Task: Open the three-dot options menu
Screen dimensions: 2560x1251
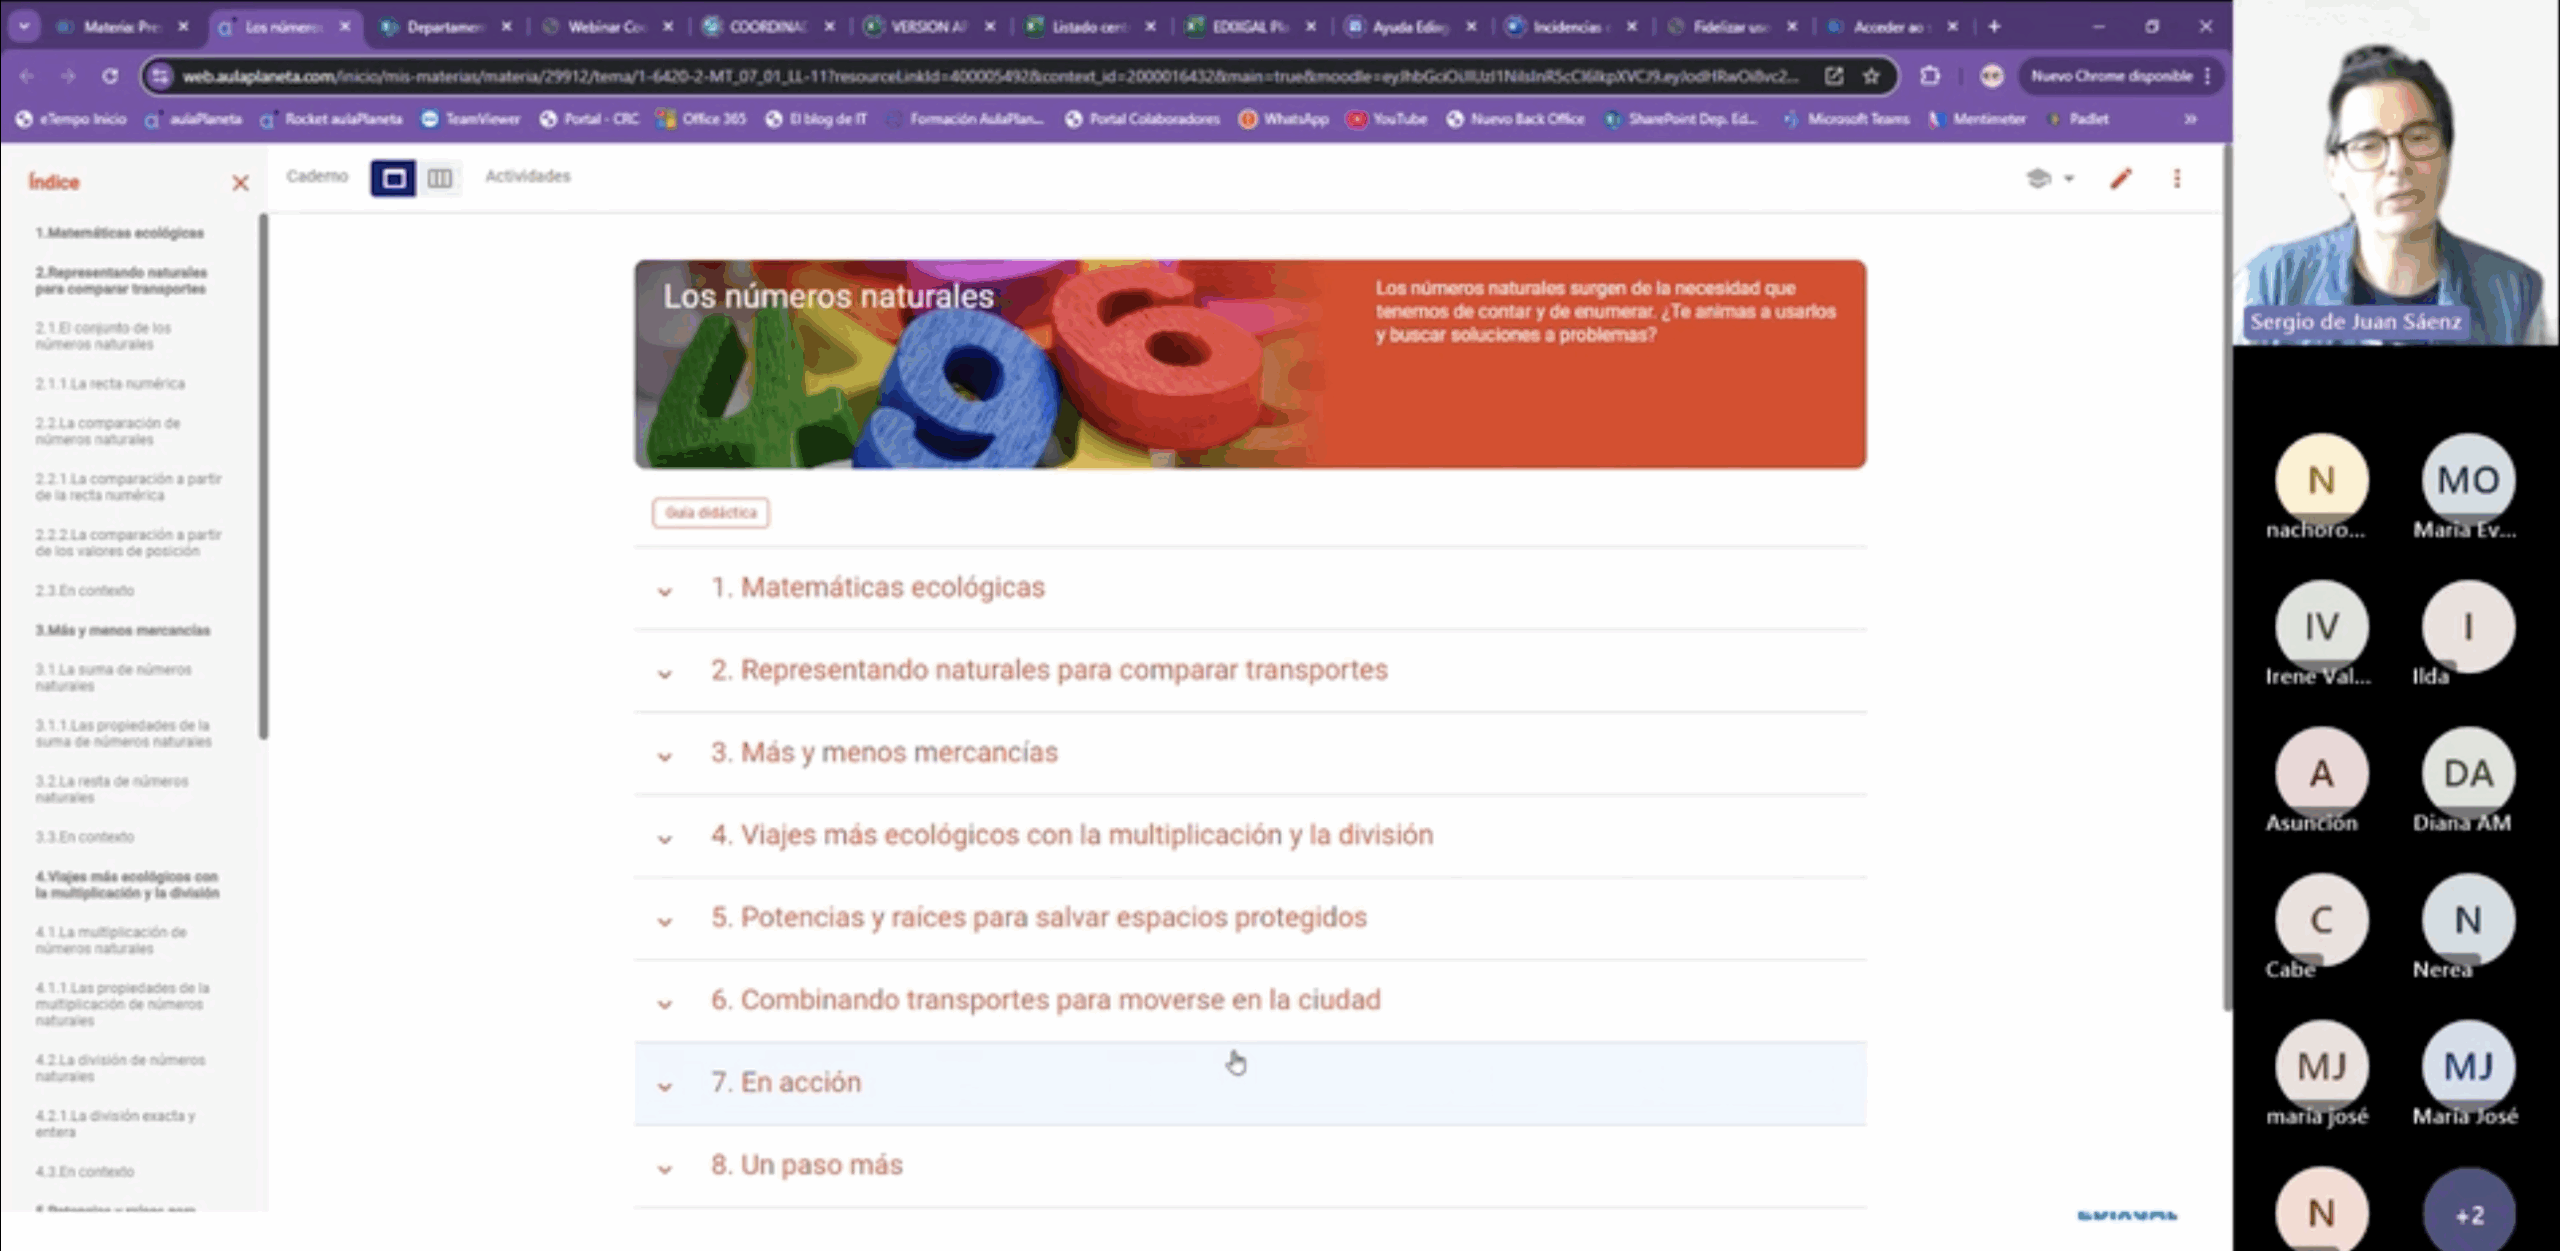Action: pyautogui.click(x=2176, y=178)
